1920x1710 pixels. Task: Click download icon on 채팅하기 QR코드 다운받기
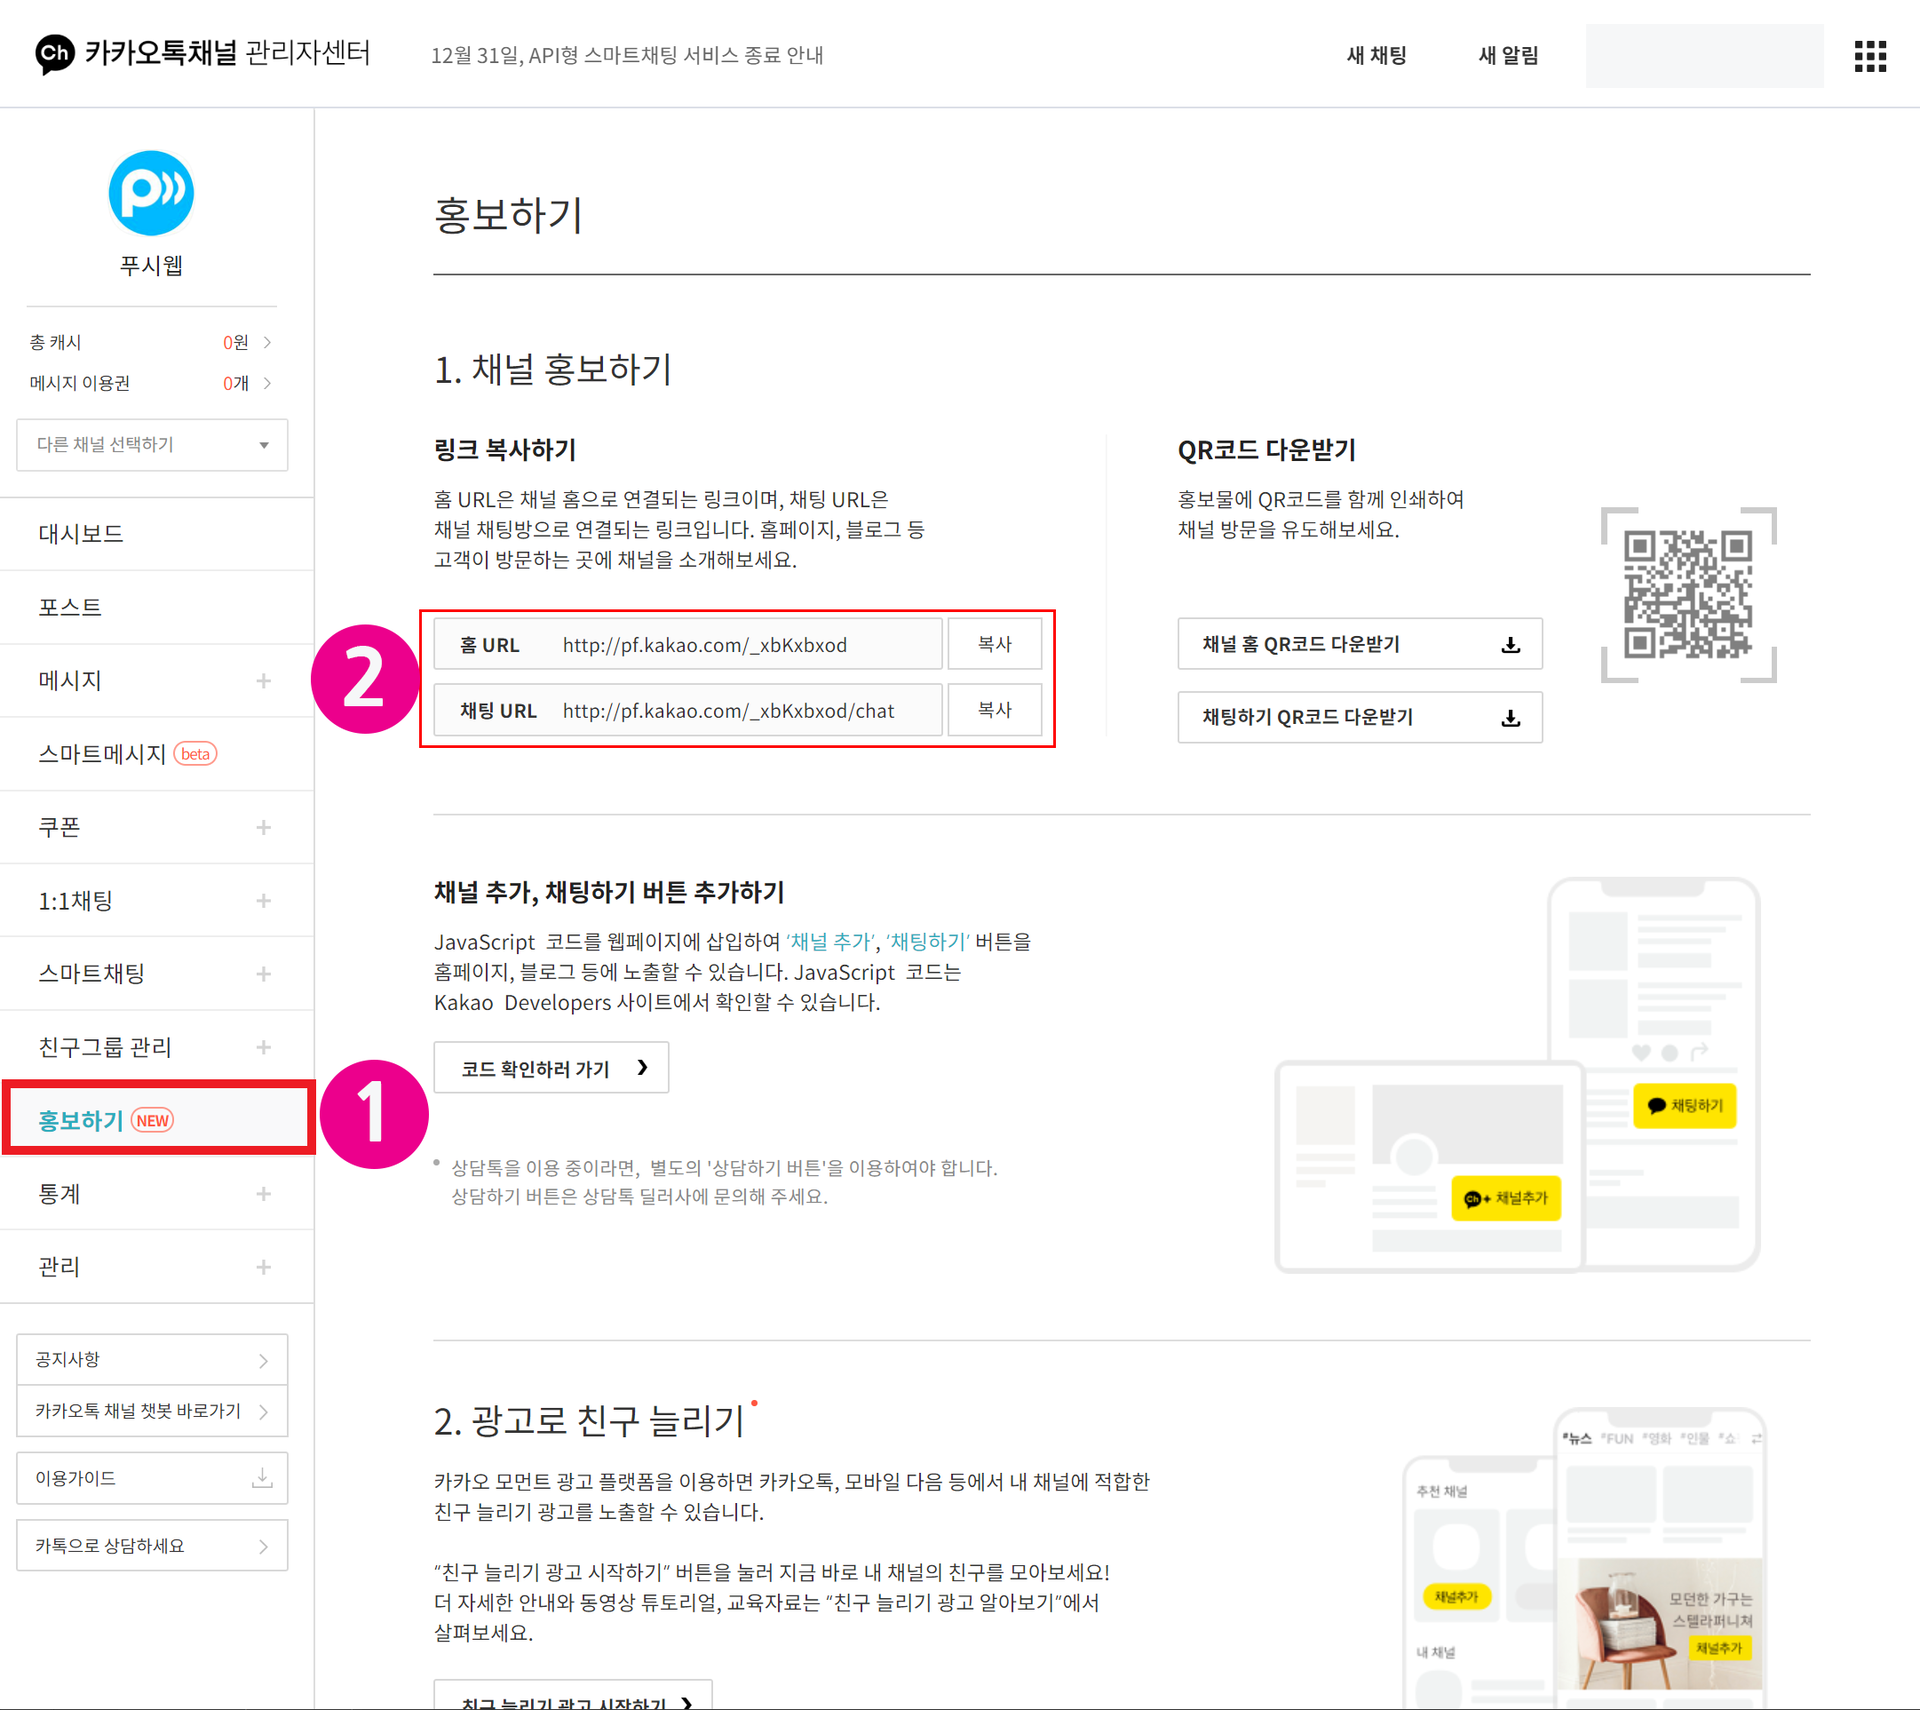click(1511, 718)
